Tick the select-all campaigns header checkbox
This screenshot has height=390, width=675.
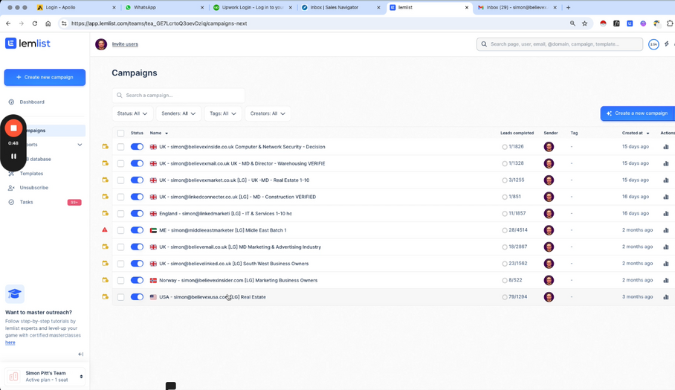point(121,133)
